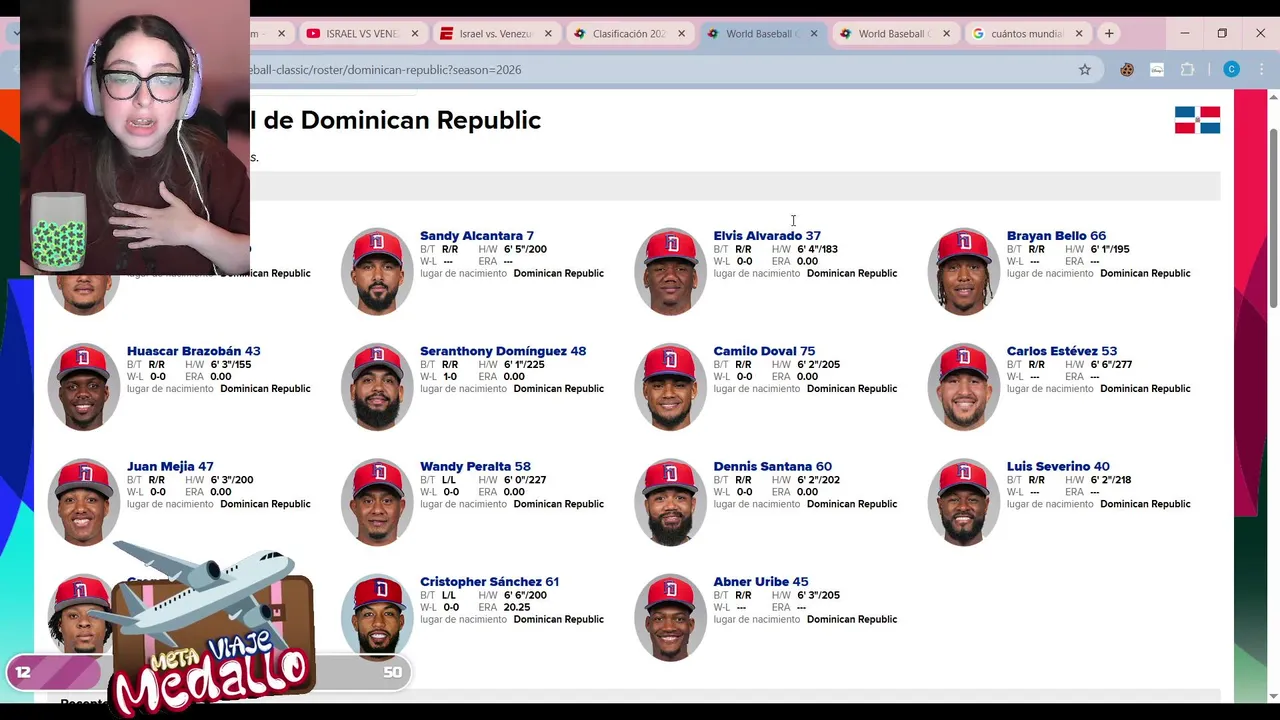Image resolution: width=1280 pixels, height=720 pixels.
Task: Click Dennis Santana's headshot photo
Action: [x=670, y=501]
